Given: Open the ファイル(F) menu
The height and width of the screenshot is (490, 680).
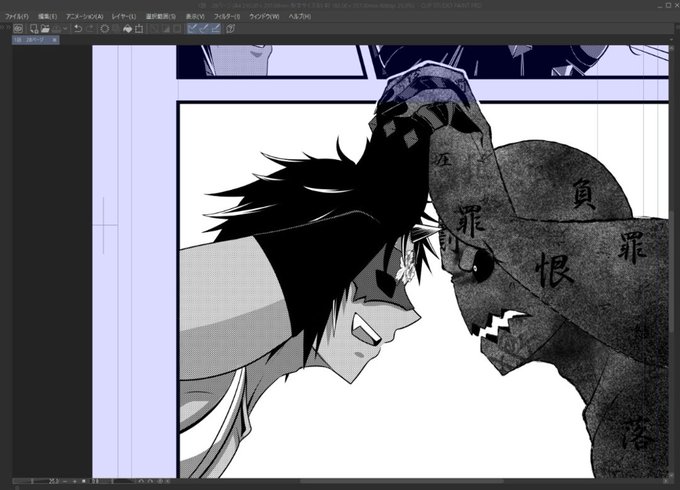Looking at the screenshot, I should pos(16,16).
